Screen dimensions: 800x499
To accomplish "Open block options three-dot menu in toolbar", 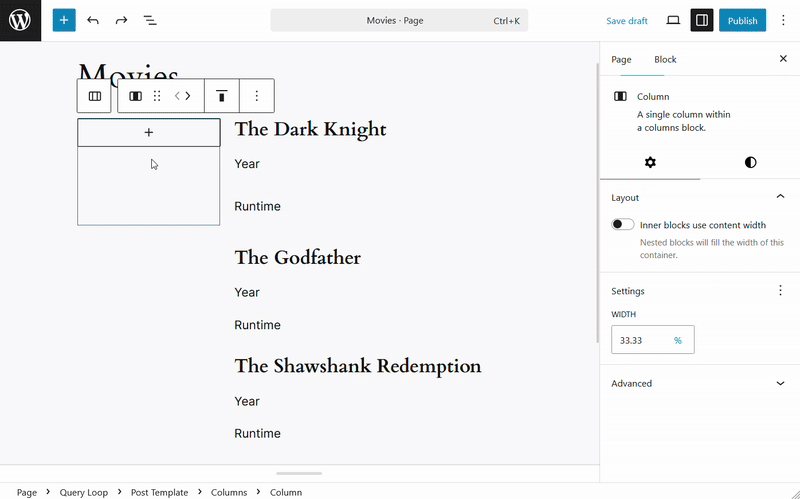I will pos(257,96).
